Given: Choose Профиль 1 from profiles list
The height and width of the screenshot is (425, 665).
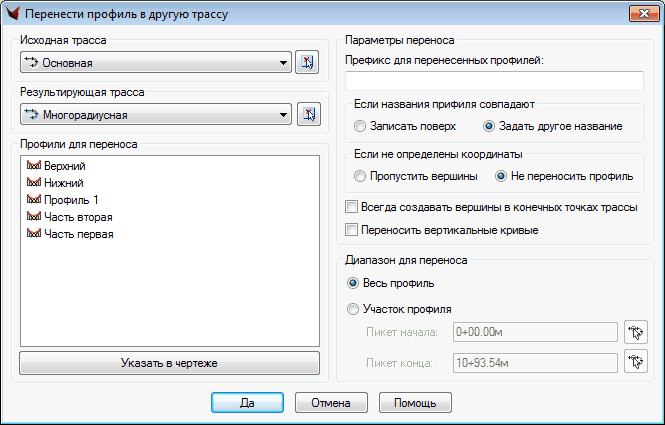Looking at the screenshot, I should pyautogui.click(x=69, y=200).
